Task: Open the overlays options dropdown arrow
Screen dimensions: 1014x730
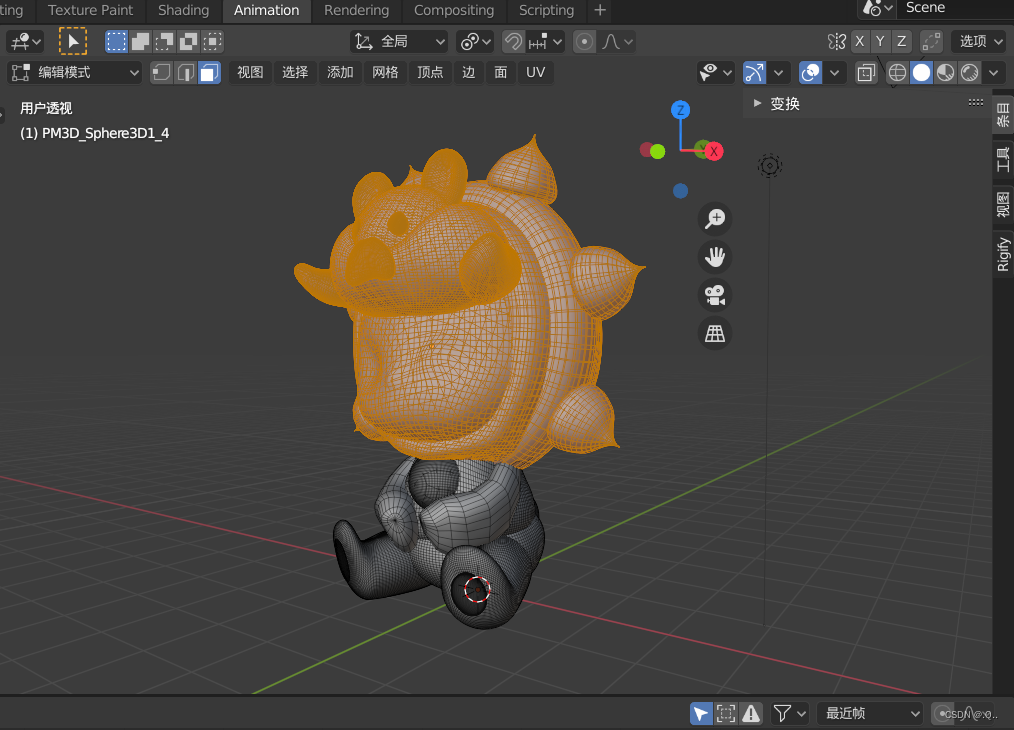Action: [835, 72]
